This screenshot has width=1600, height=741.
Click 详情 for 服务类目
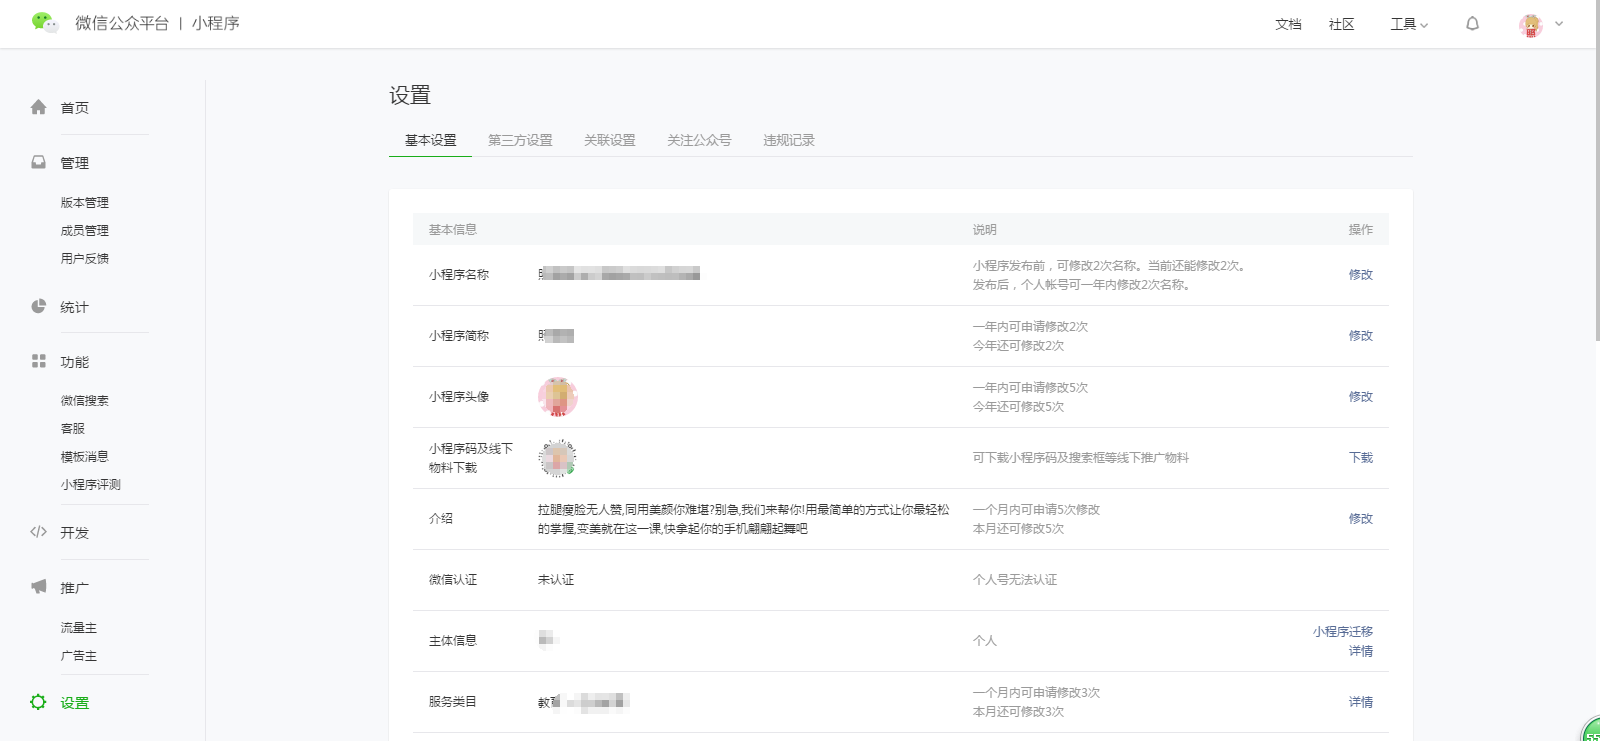[1360, 702]
